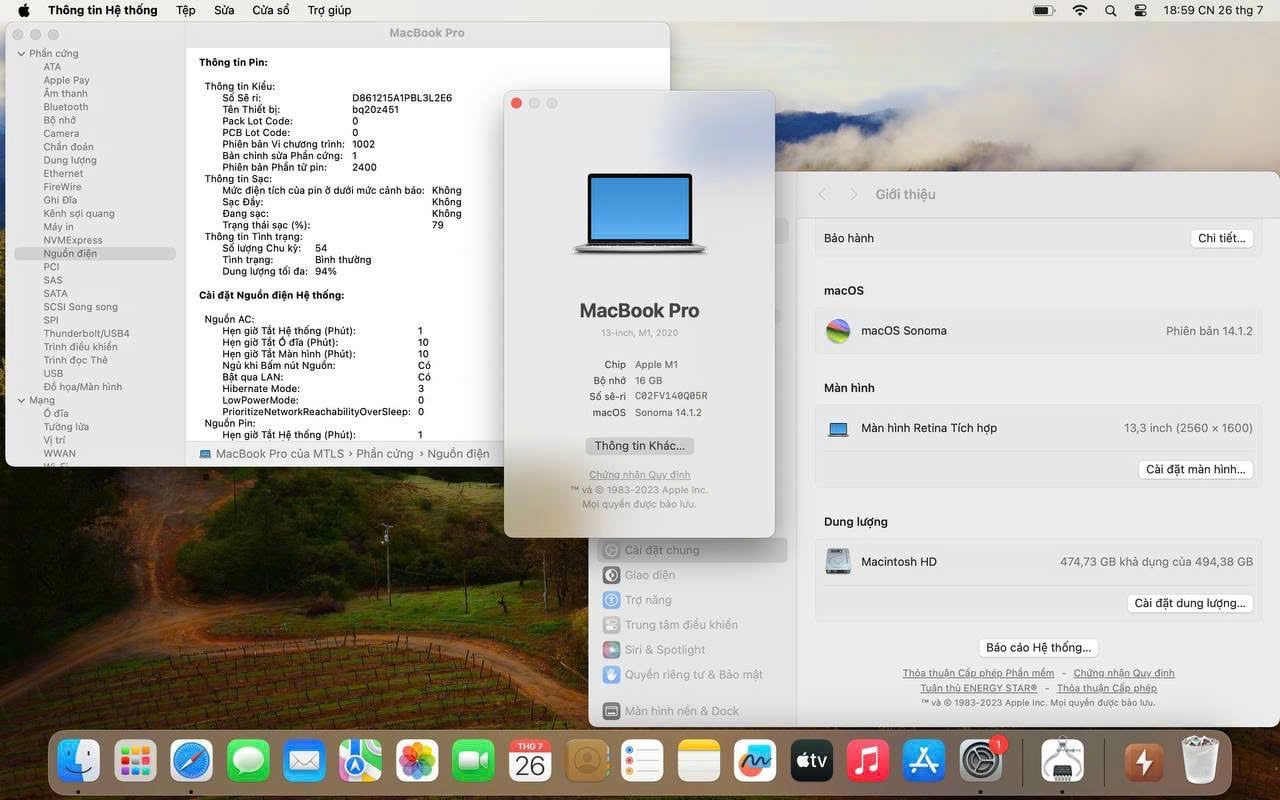Open the Notes app in the Dock
The image size is (1280, 800).
click(699, 761)
